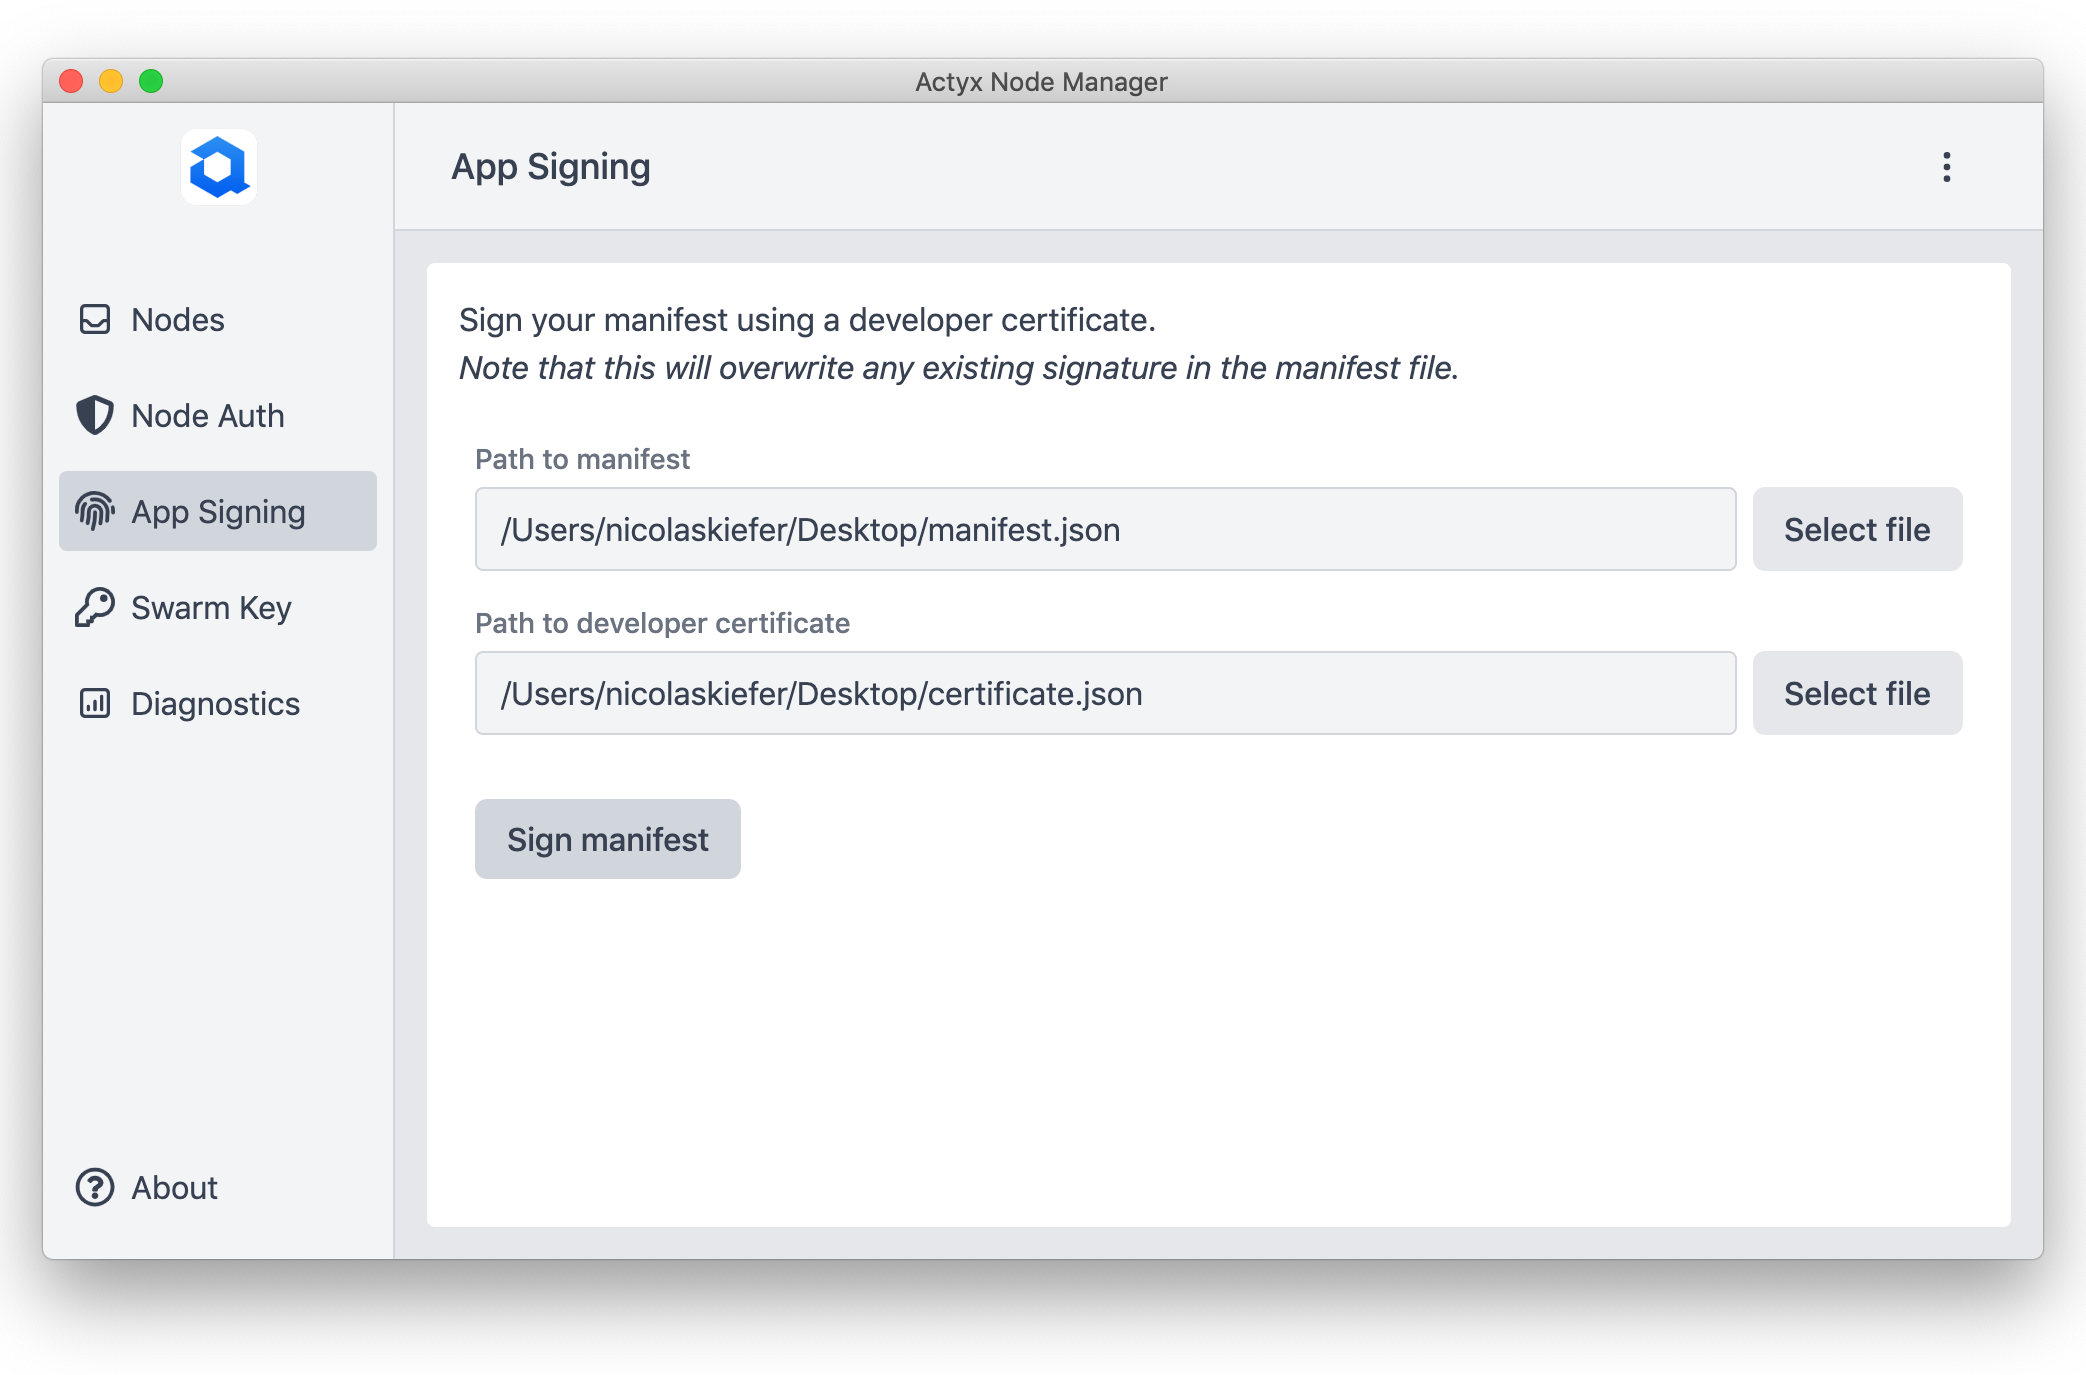Screen dimensions: 2086x1375
Task: Select file for developer certificate
Action: coord(1856,693)
